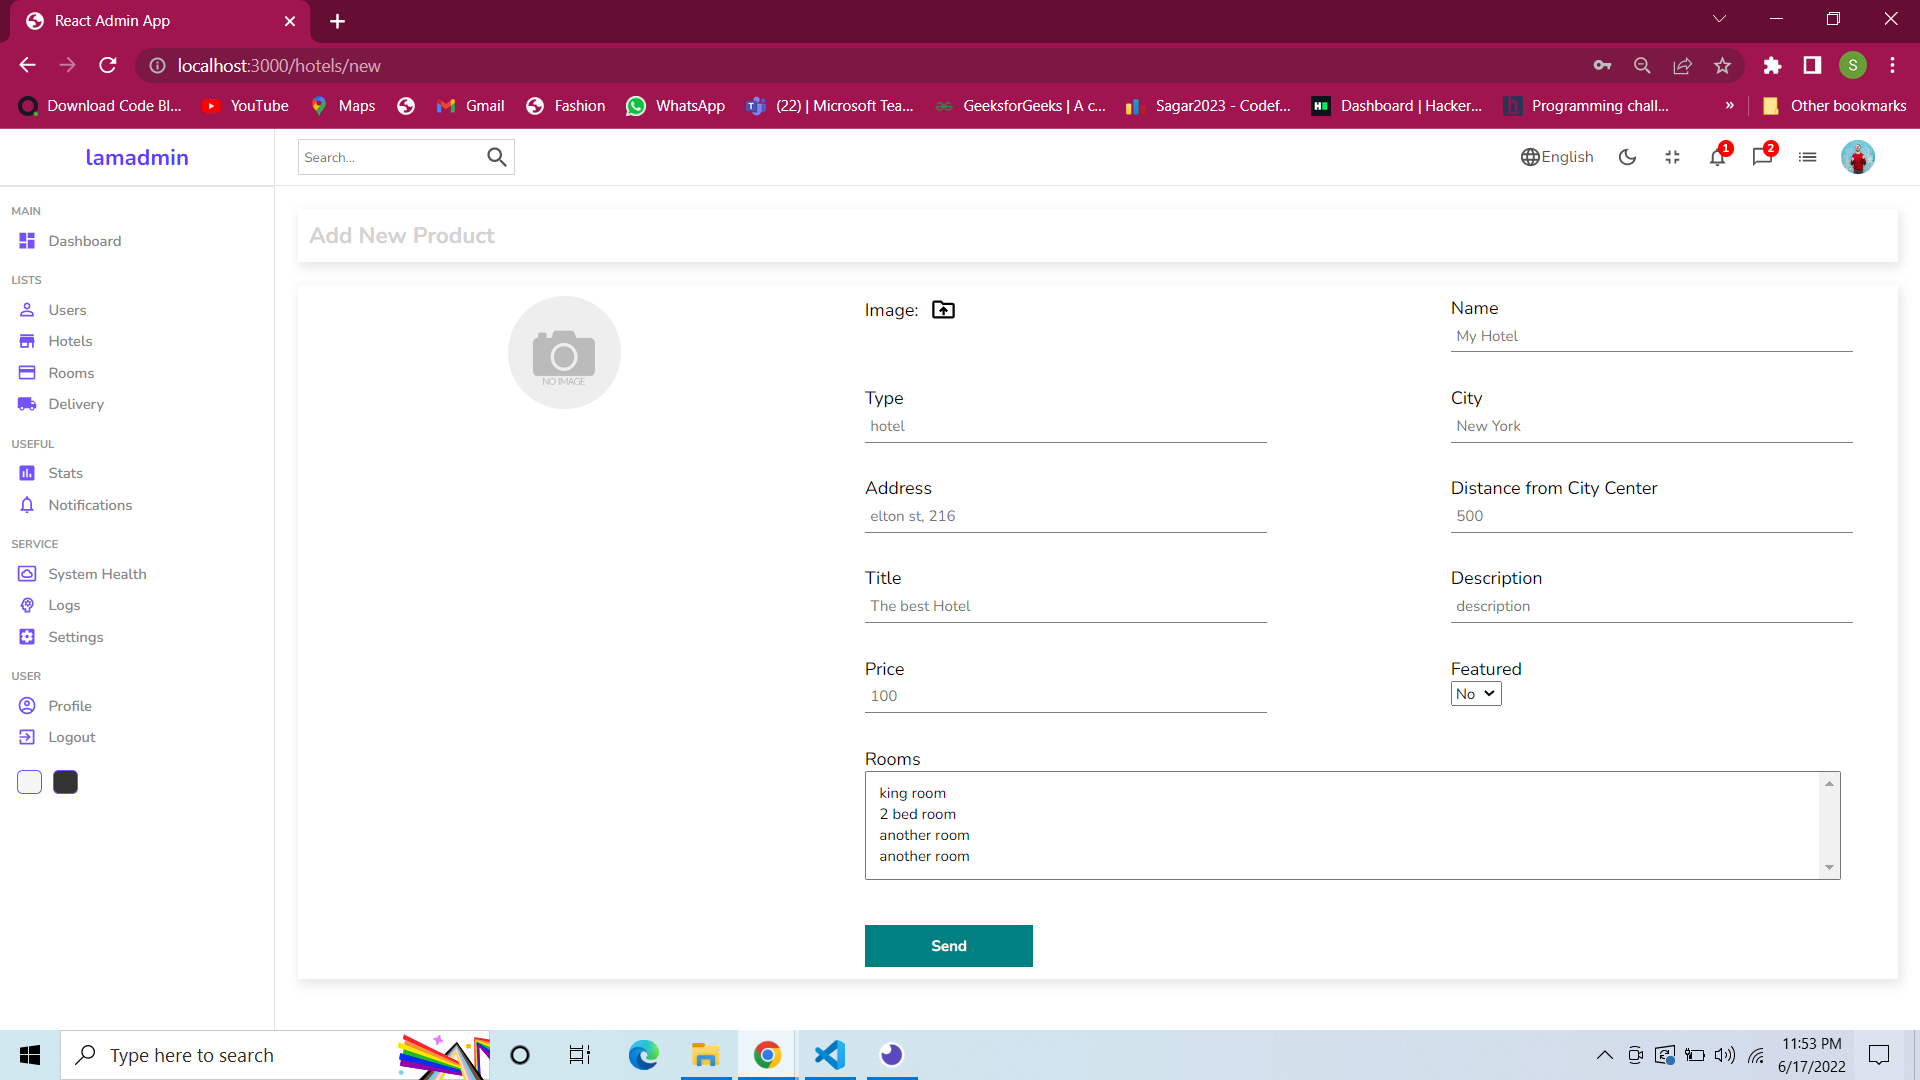1920x1080 pixels.
Task: Switch to light theme swatch
Action: [29, 782]
